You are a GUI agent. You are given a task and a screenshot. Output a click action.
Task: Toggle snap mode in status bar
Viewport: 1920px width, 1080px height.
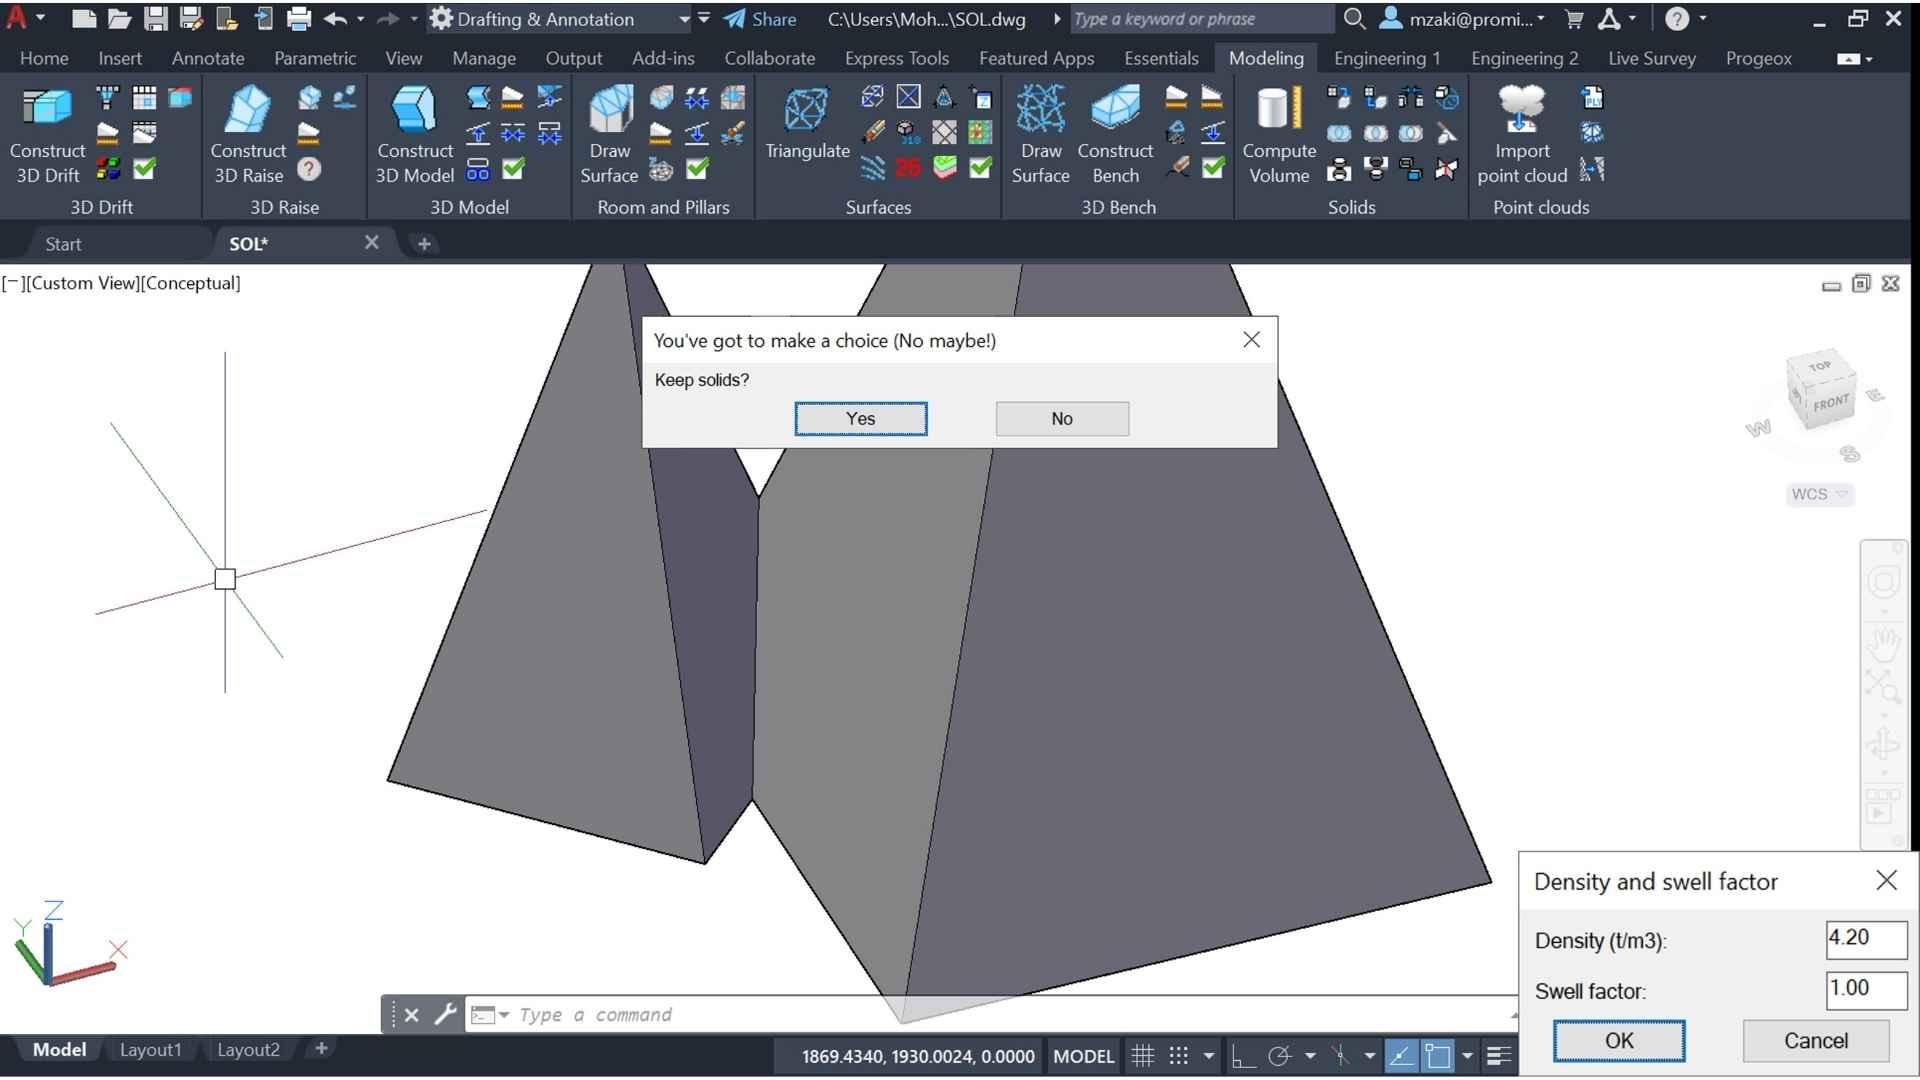click(1179, 1056)
